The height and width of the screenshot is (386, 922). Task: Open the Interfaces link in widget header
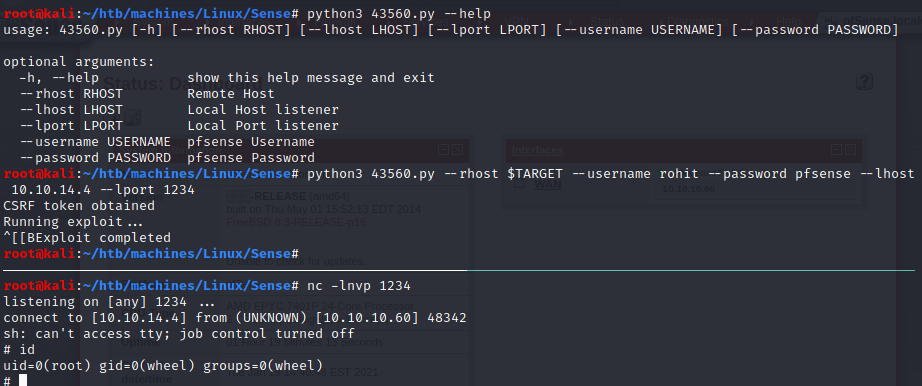pyautogui.click(x=537, y=151)
